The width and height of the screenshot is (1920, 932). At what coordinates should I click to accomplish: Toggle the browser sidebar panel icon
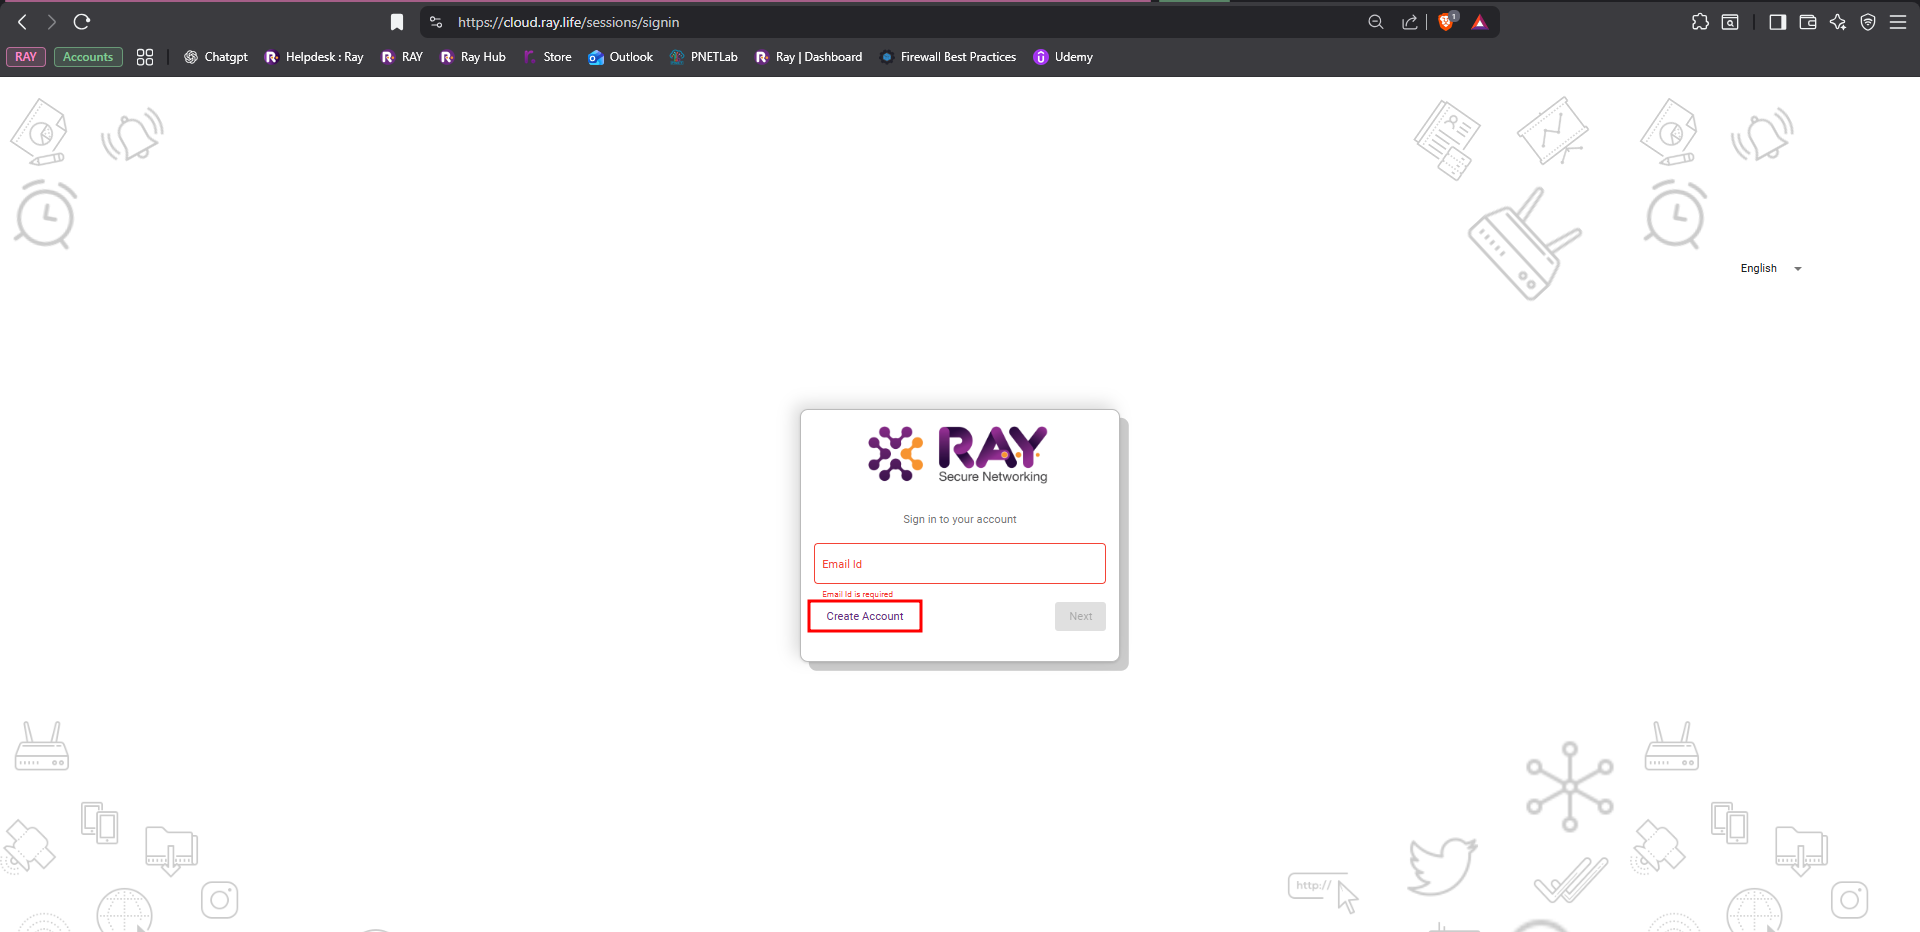pyautogui.click(x=1777, y=22)
